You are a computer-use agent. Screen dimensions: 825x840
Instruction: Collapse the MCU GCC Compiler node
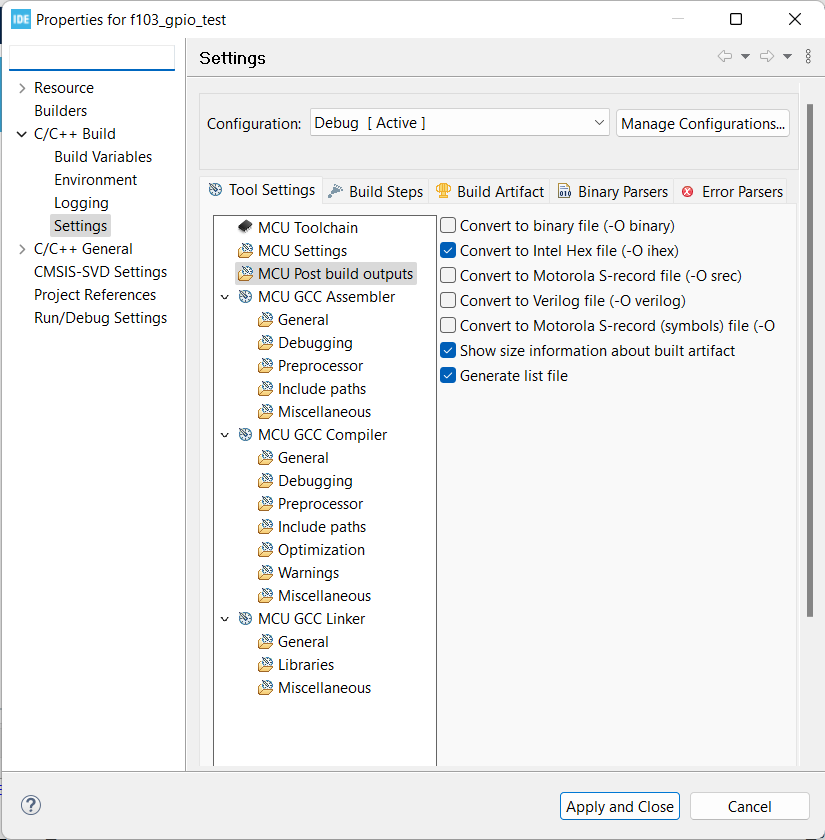(x=225, y=435)
